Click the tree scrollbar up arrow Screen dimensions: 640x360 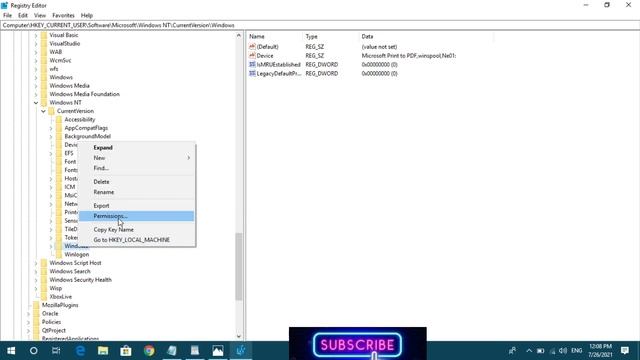239,36
